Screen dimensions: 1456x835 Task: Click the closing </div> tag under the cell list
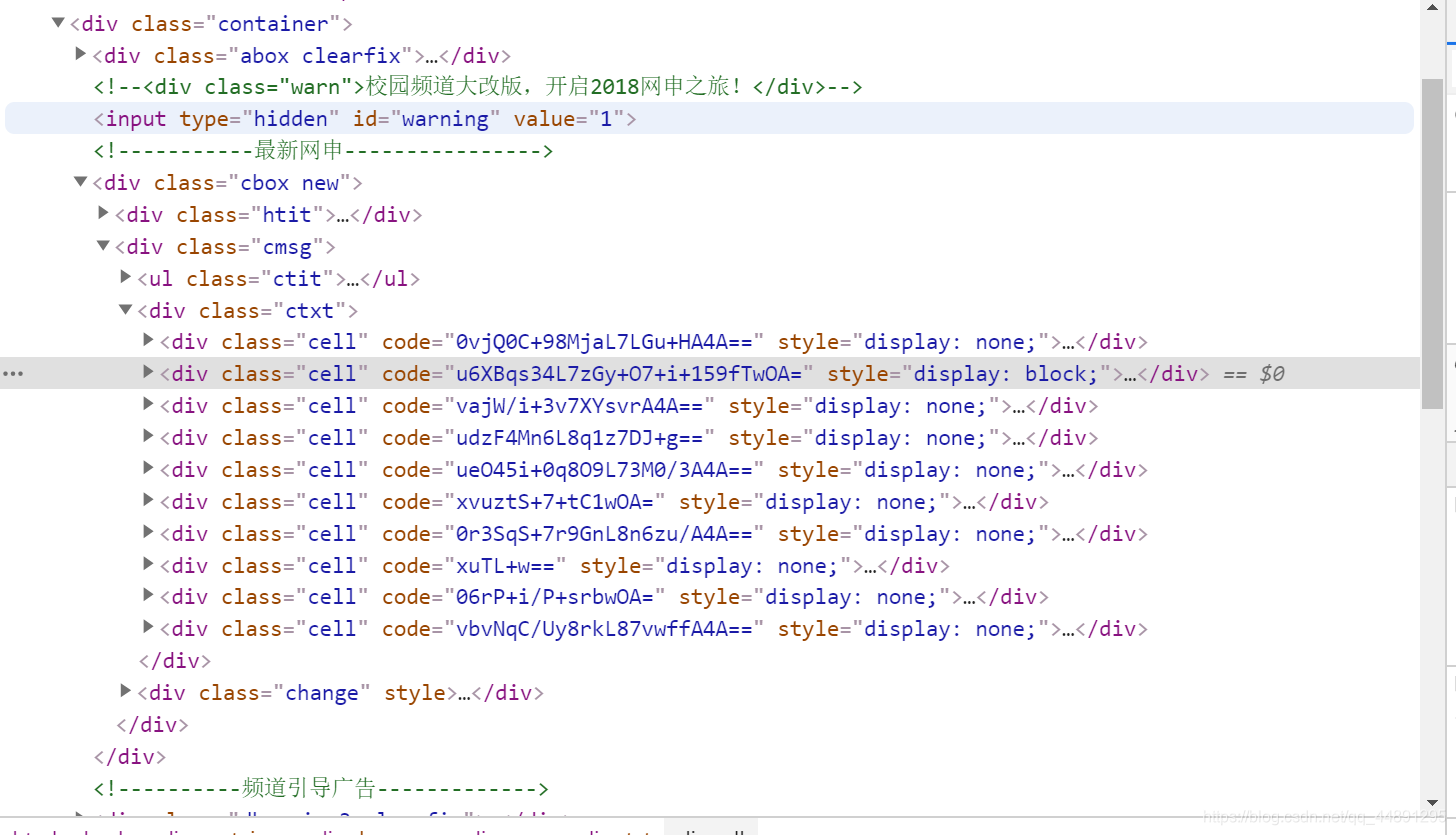click(174, 661)
